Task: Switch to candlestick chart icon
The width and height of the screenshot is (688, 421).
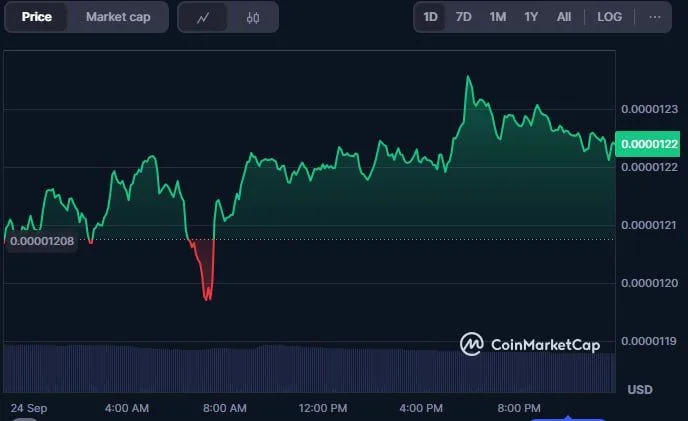Action: tap(253, 18)
